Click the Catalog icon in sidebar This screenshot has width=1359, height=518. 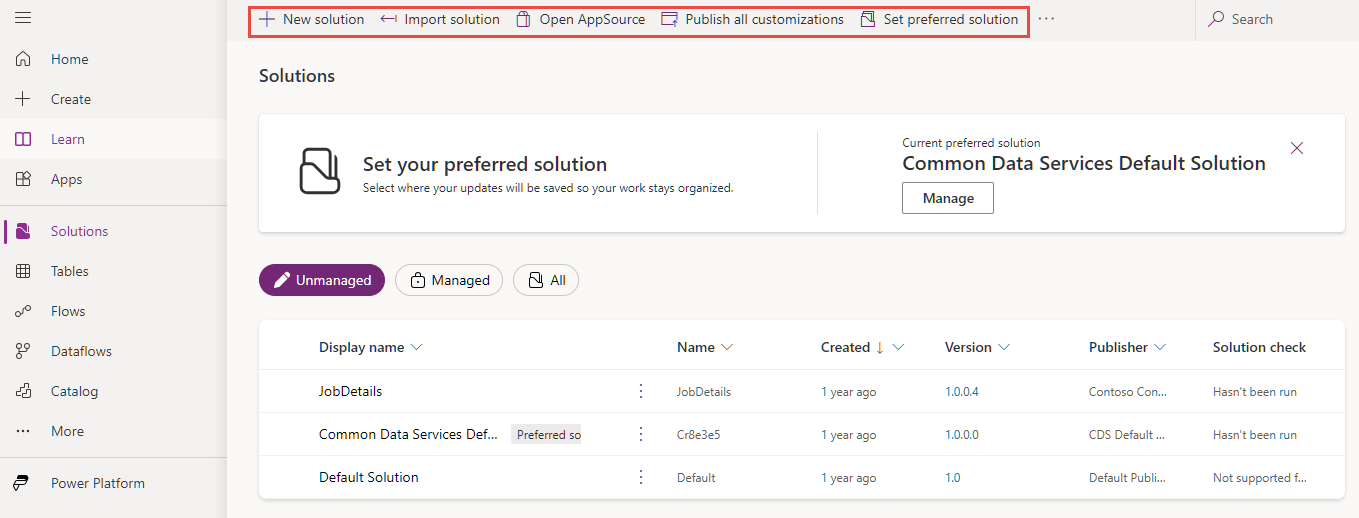23,391
